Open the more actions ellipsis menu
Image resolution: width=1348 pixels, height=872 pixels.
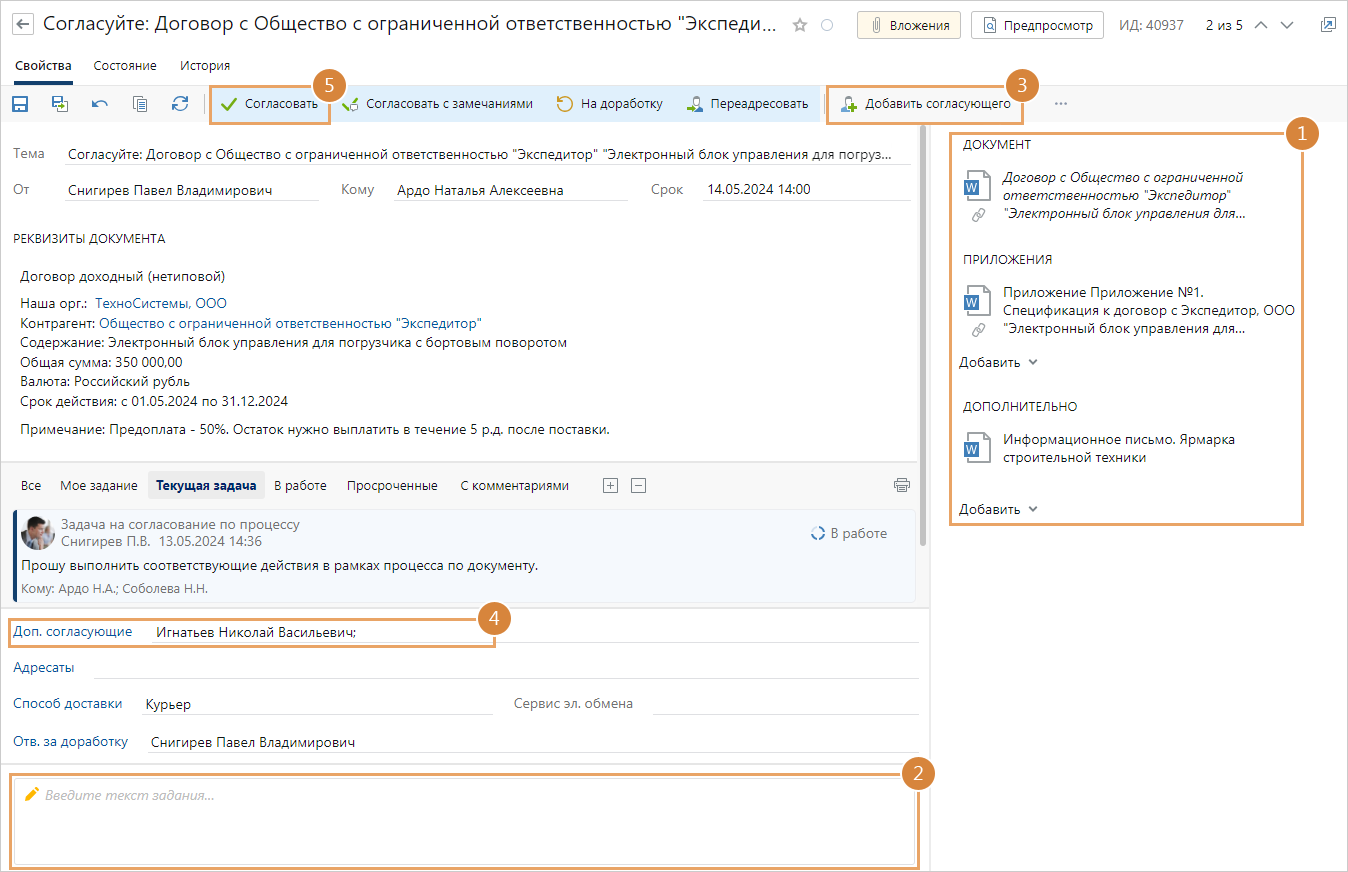[1061, 103]
